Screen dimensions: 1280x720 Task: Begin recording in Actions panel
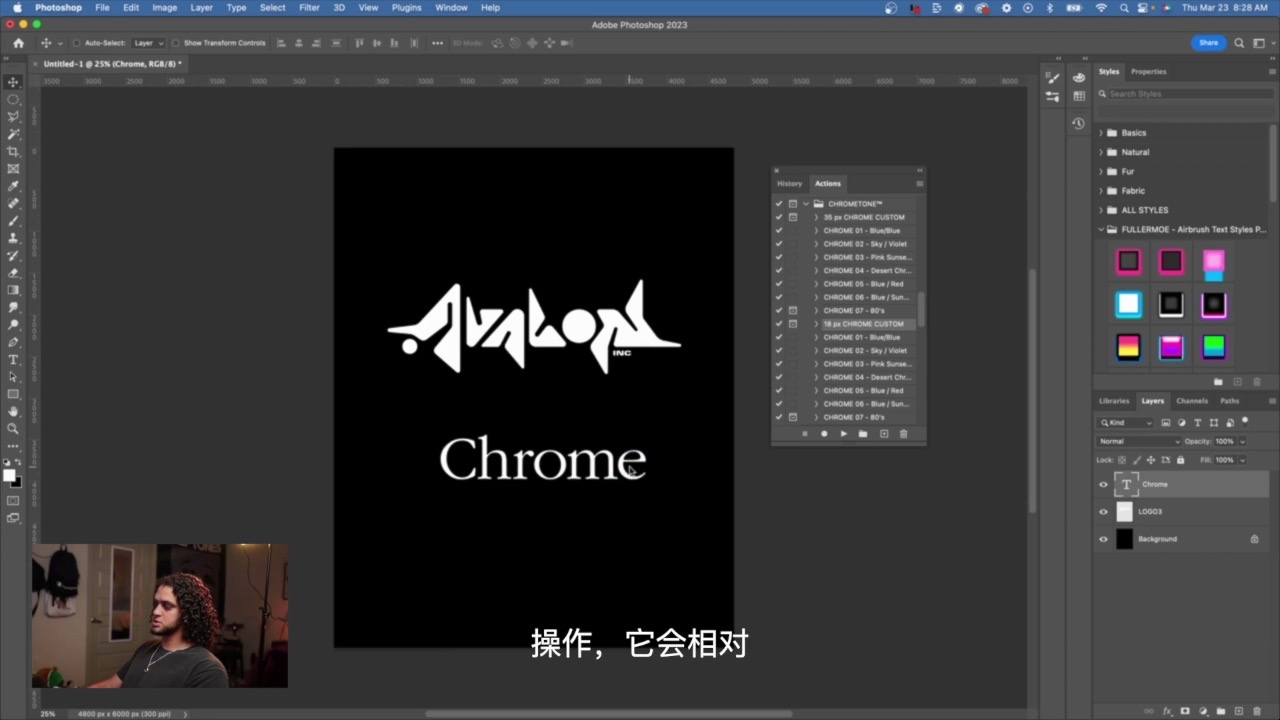coord(824,434)
